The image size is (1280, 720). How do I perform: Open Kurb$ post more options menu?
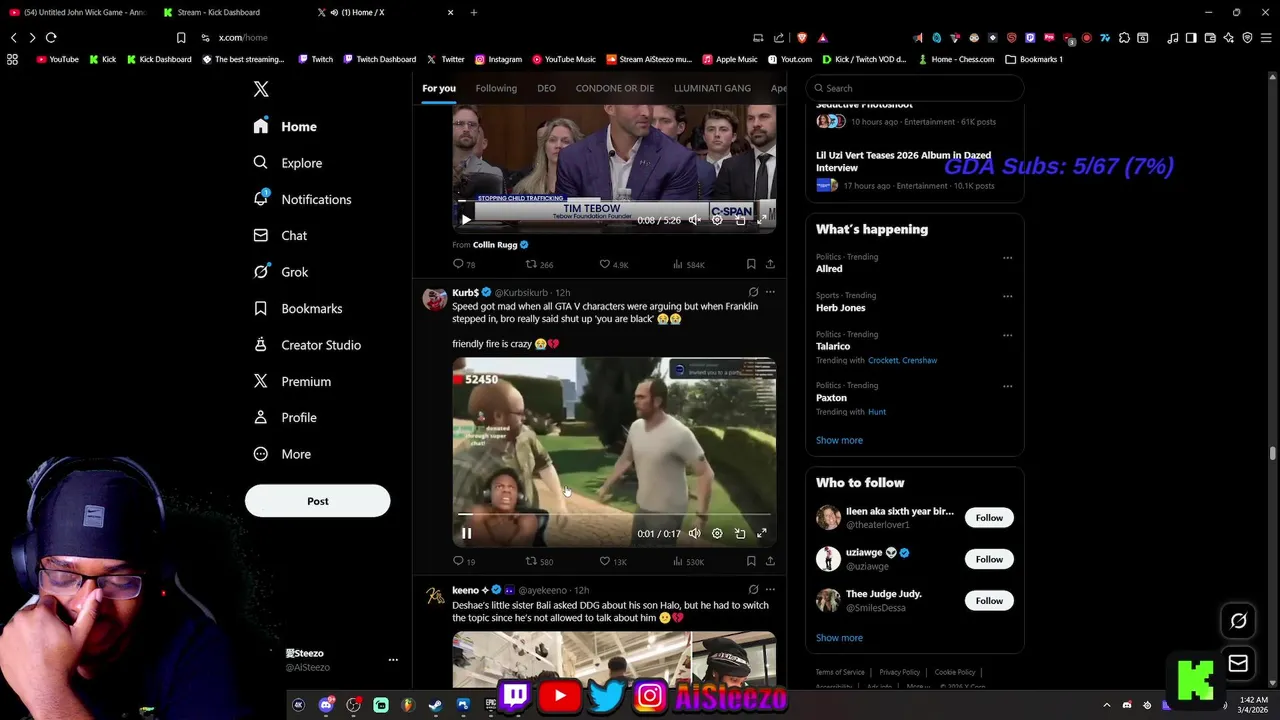[770, 292]
